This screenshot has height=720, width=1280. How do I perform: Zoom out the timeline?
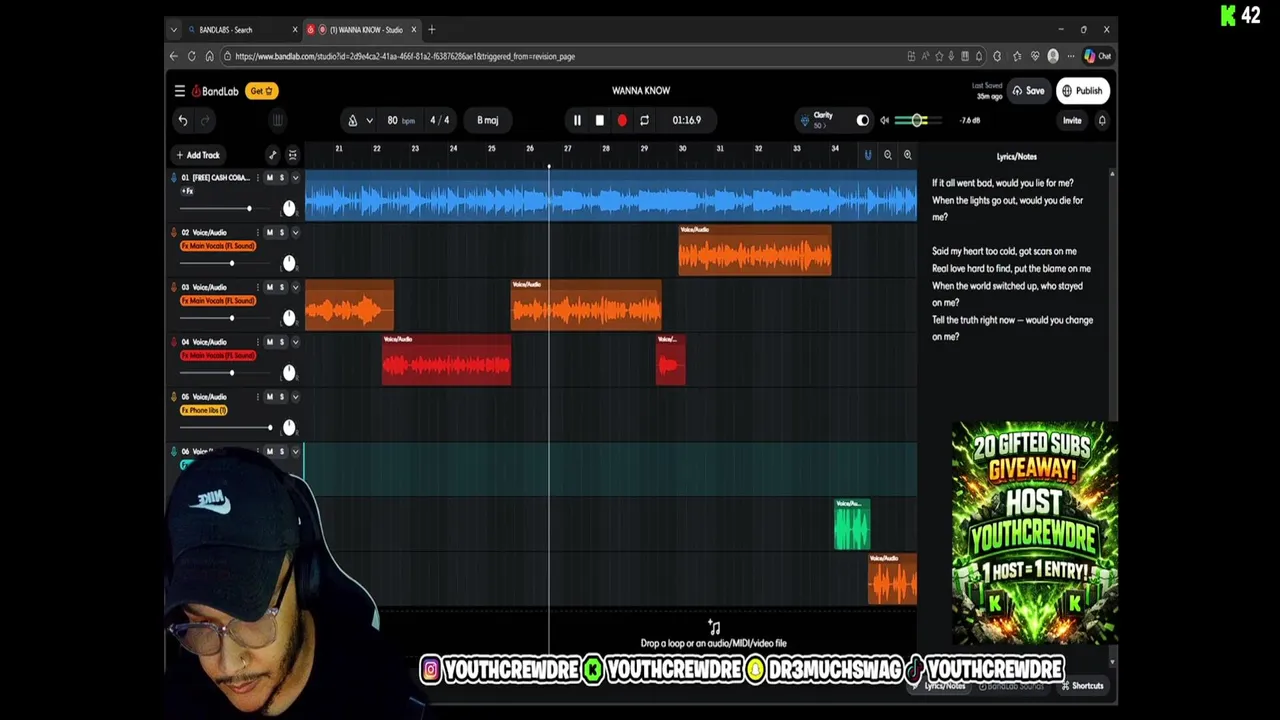point(887,155)
